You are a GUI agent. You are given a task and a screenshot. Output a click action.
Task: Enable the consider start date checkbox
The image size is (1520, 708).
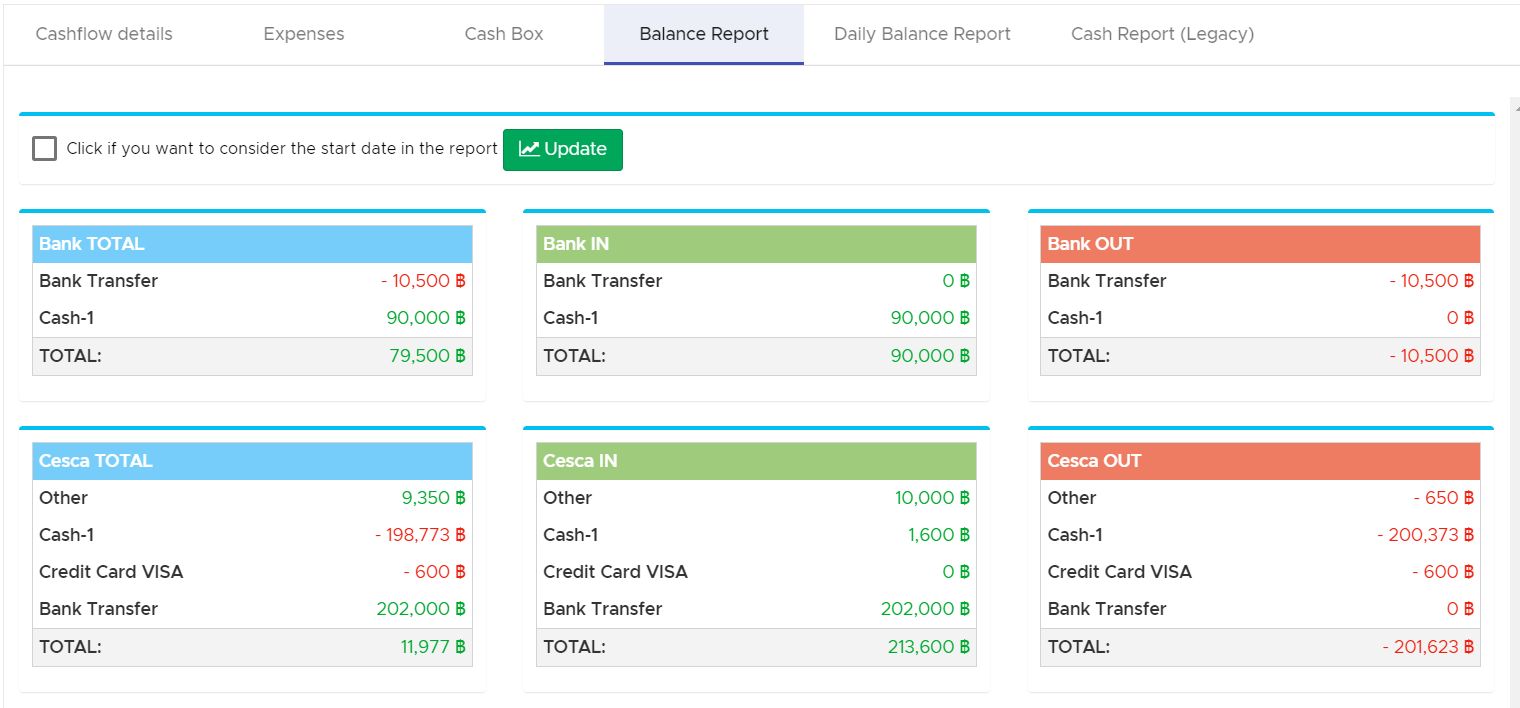click(44, 149)
